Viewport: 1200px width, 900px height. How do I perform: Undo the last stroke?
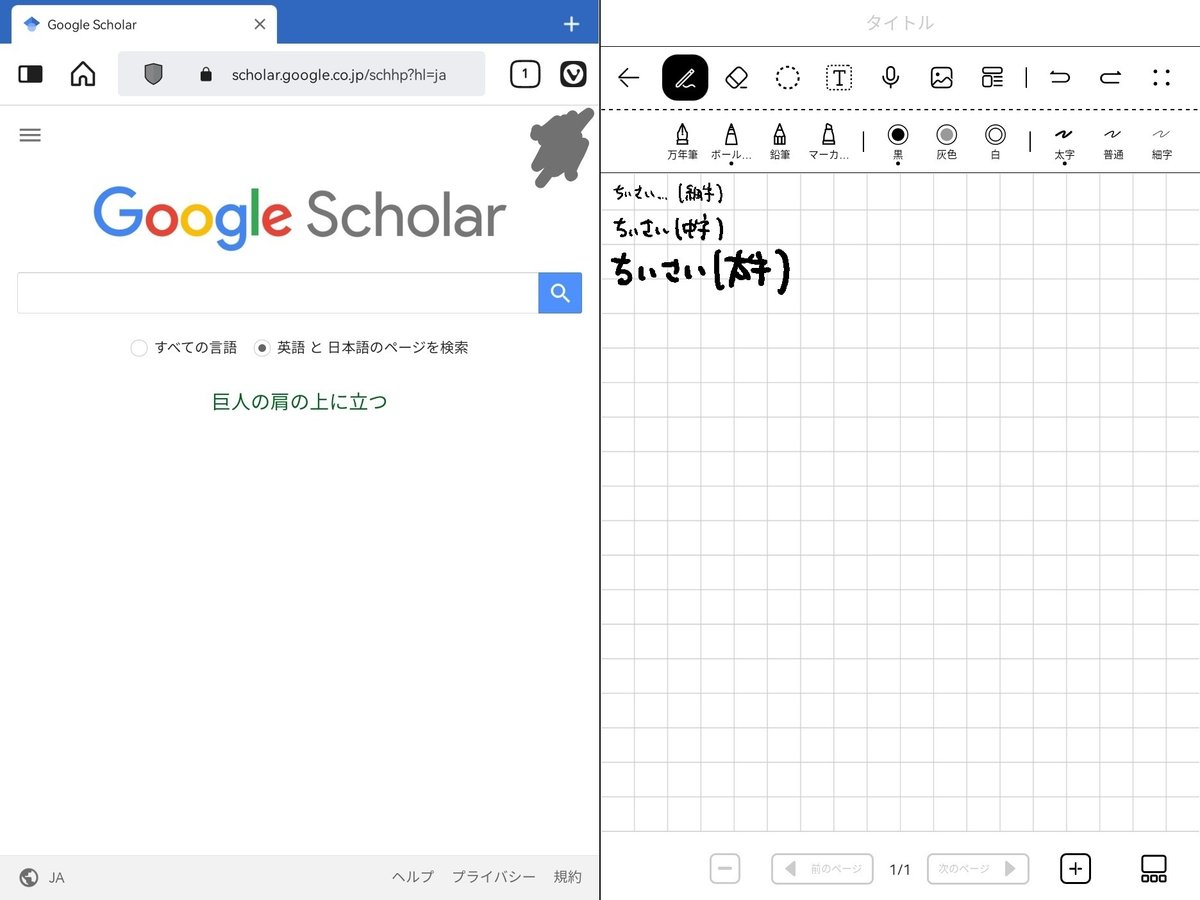click(1060, 78)
